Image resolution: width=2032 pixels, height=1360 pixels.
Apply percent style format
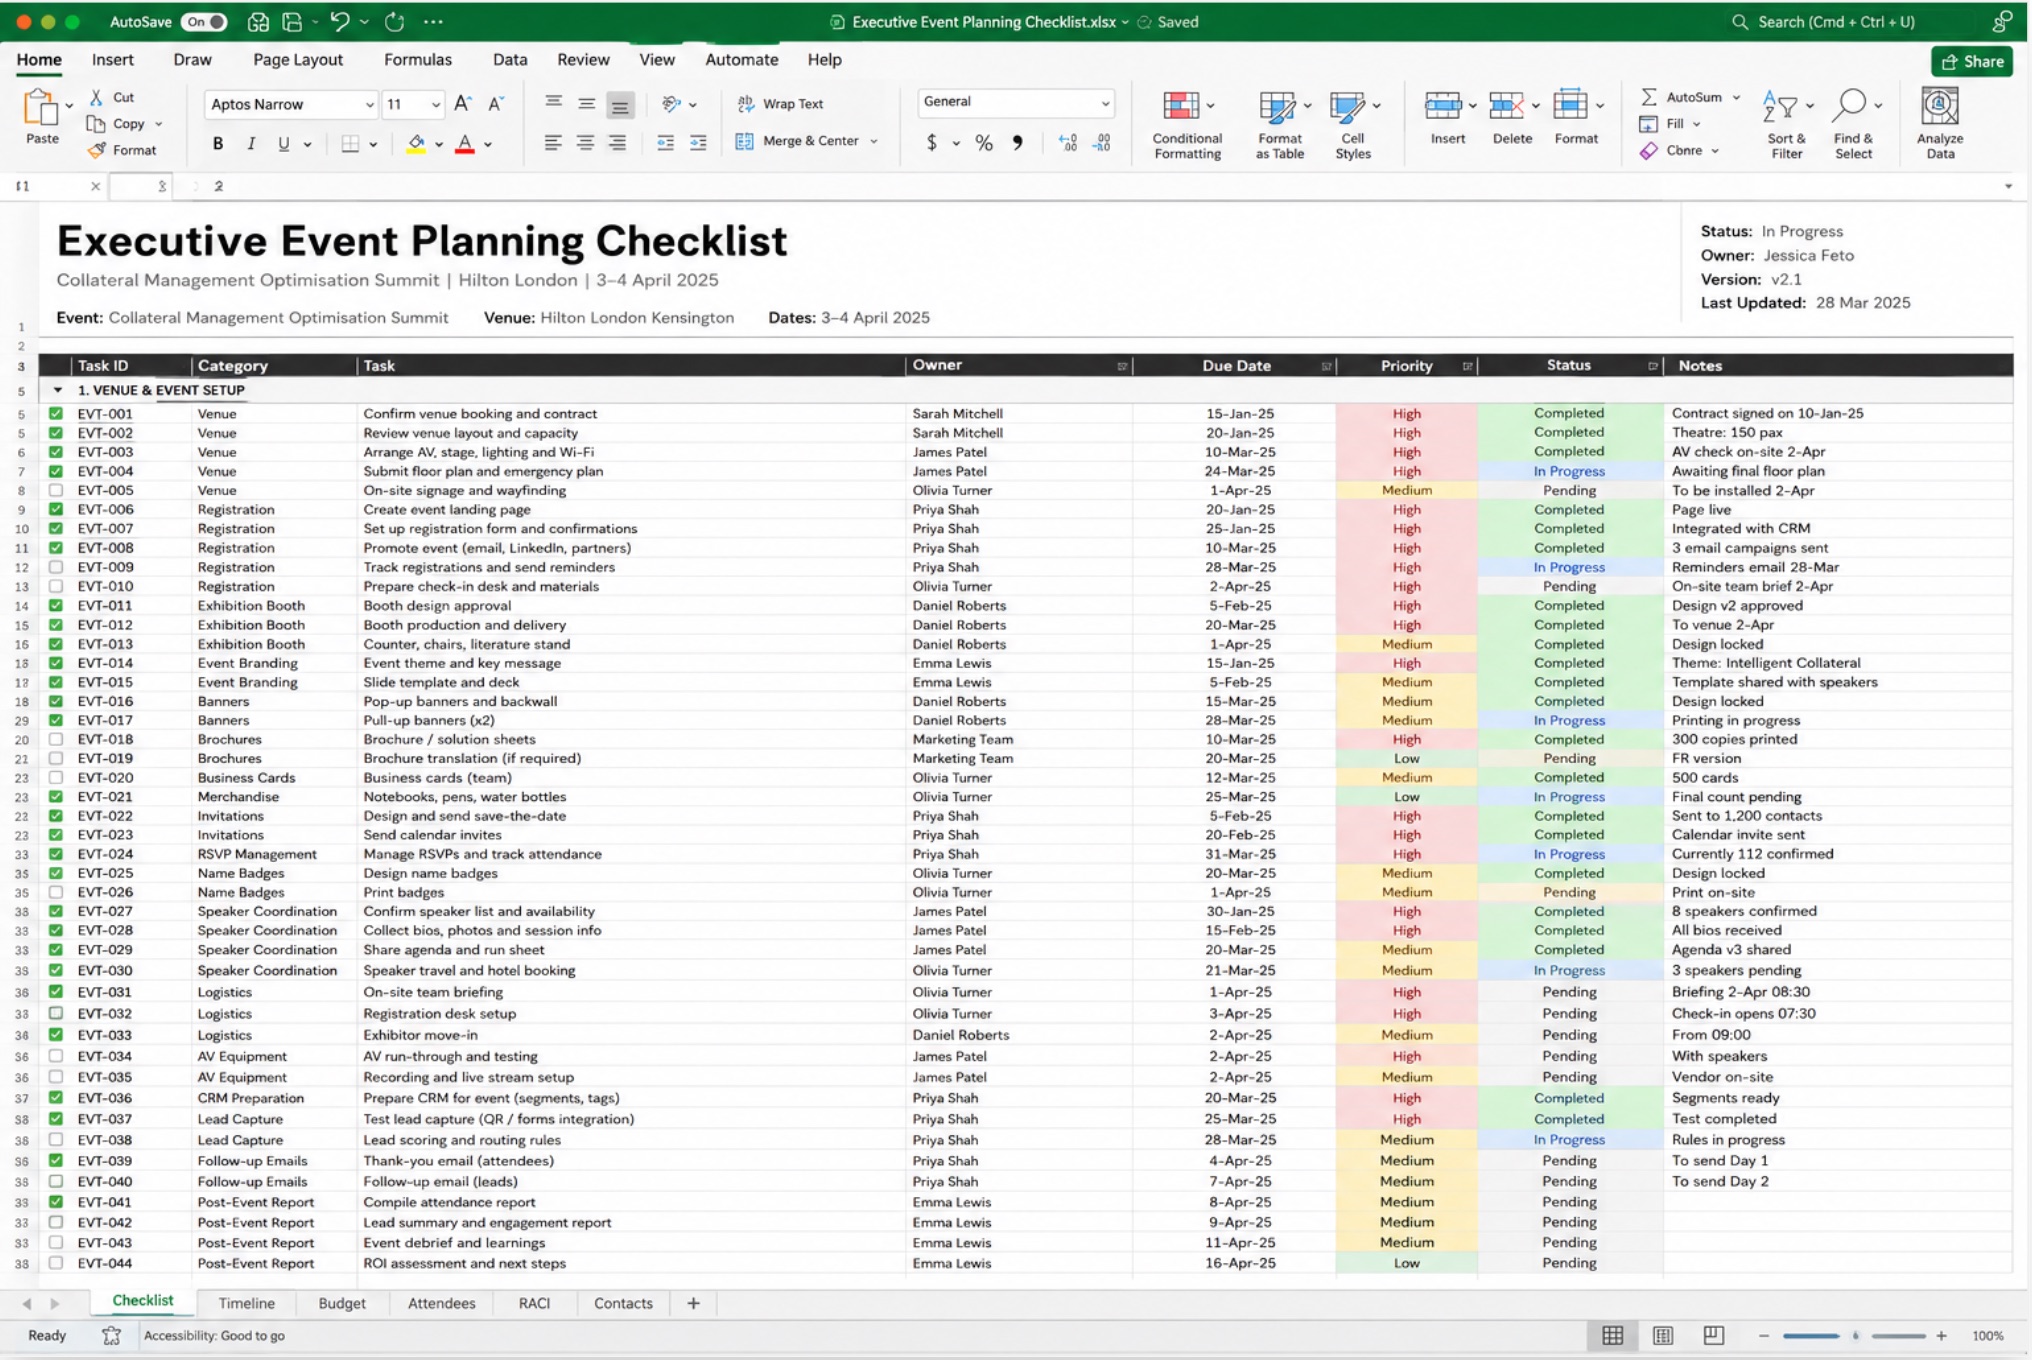click(984, 144)
